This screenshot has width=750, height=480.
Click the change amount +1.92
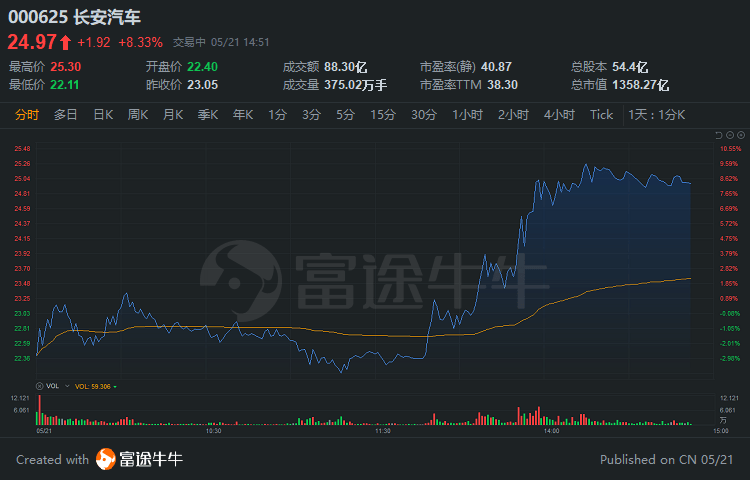(x=94, y=43)
